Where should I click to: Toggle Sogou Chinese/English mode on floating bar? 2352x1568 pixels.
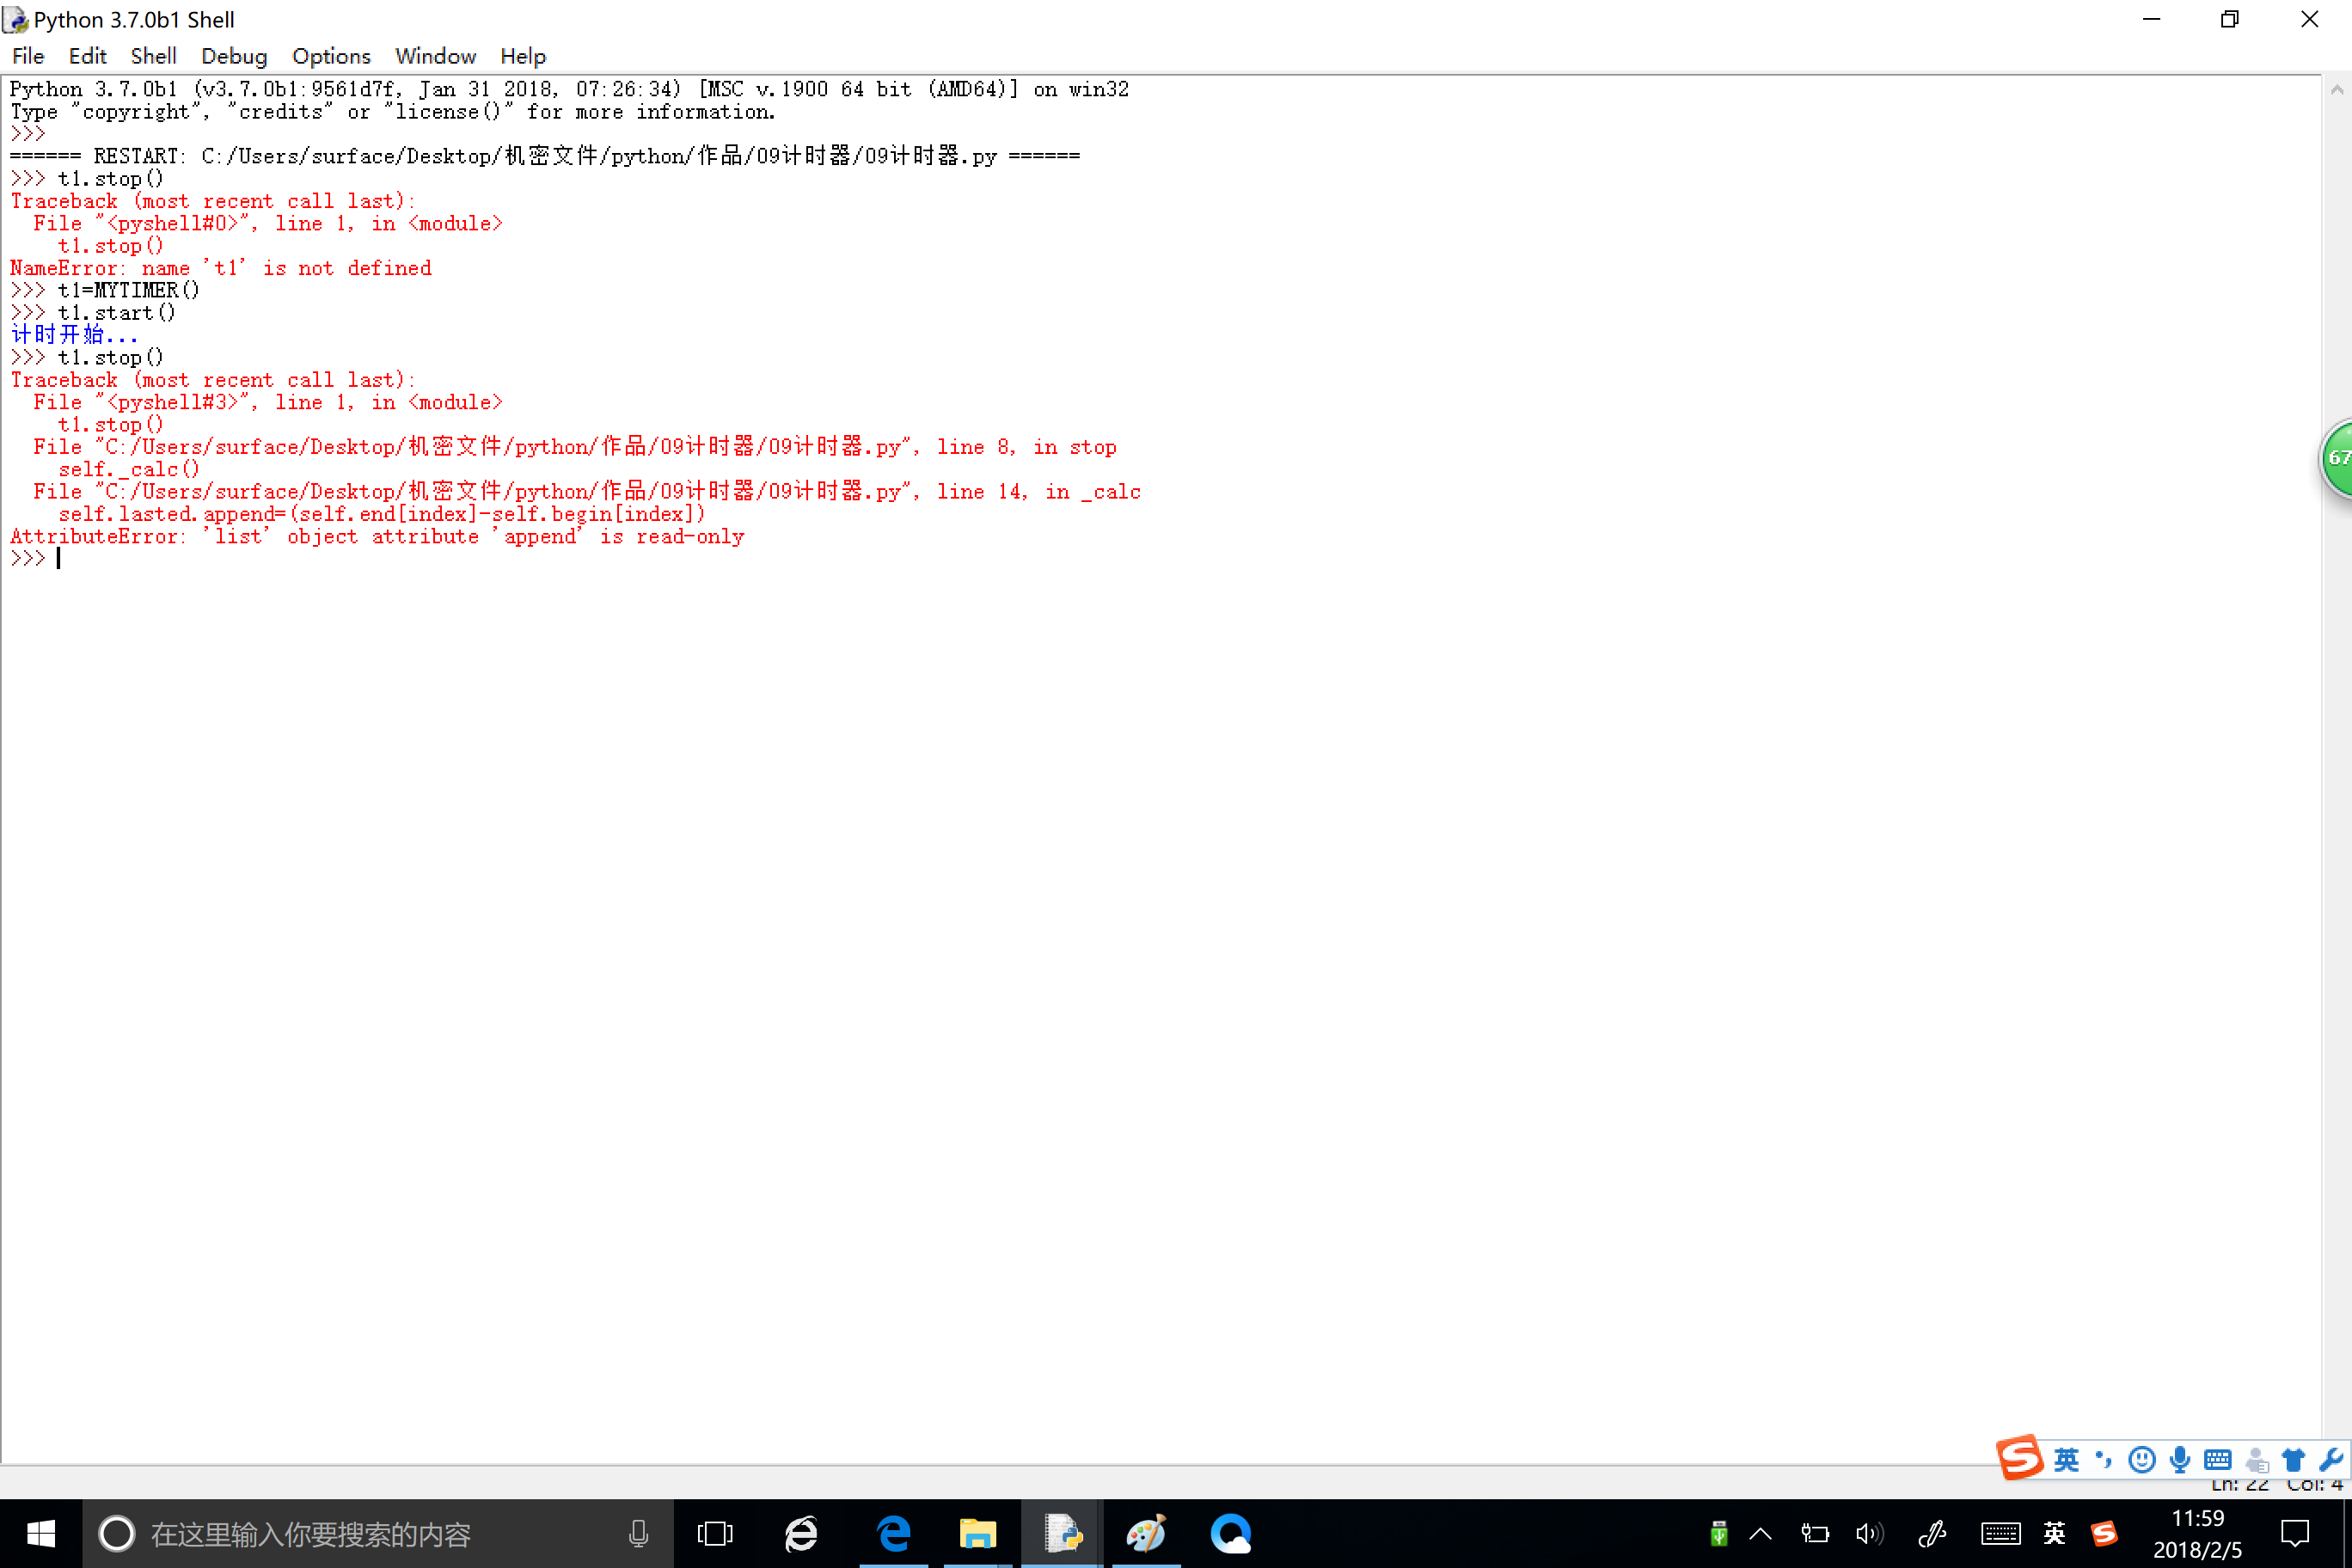point(2066,1460)
